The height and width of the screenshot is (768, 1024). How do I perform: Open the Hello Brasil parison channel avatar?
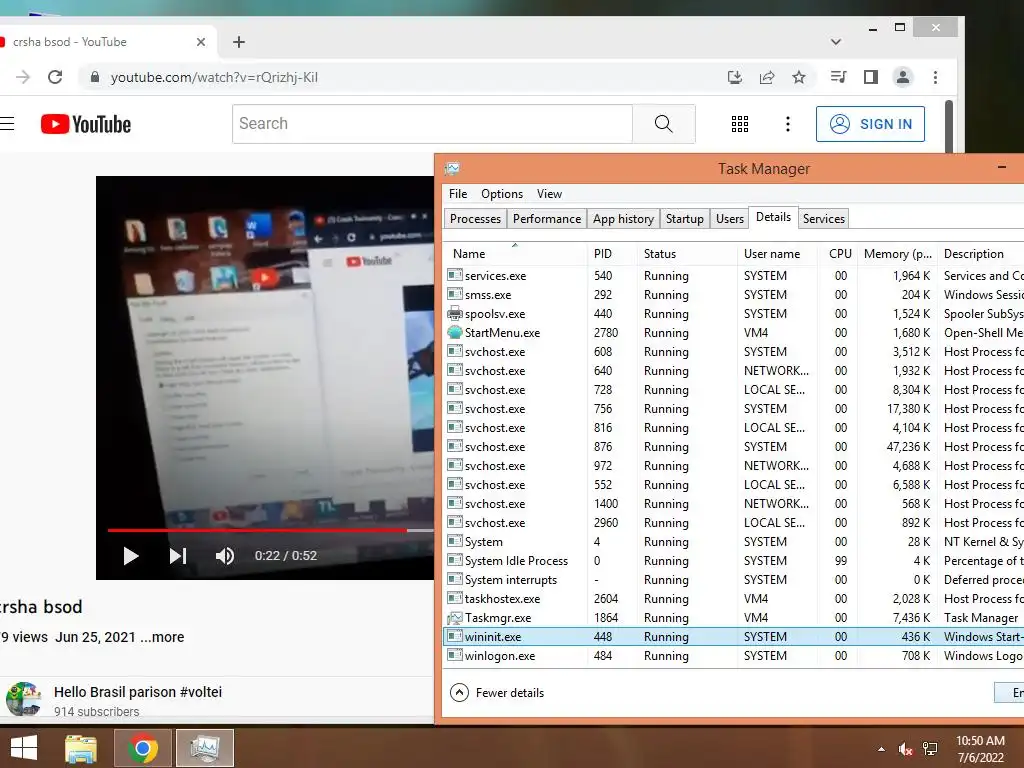pos(24,699)
